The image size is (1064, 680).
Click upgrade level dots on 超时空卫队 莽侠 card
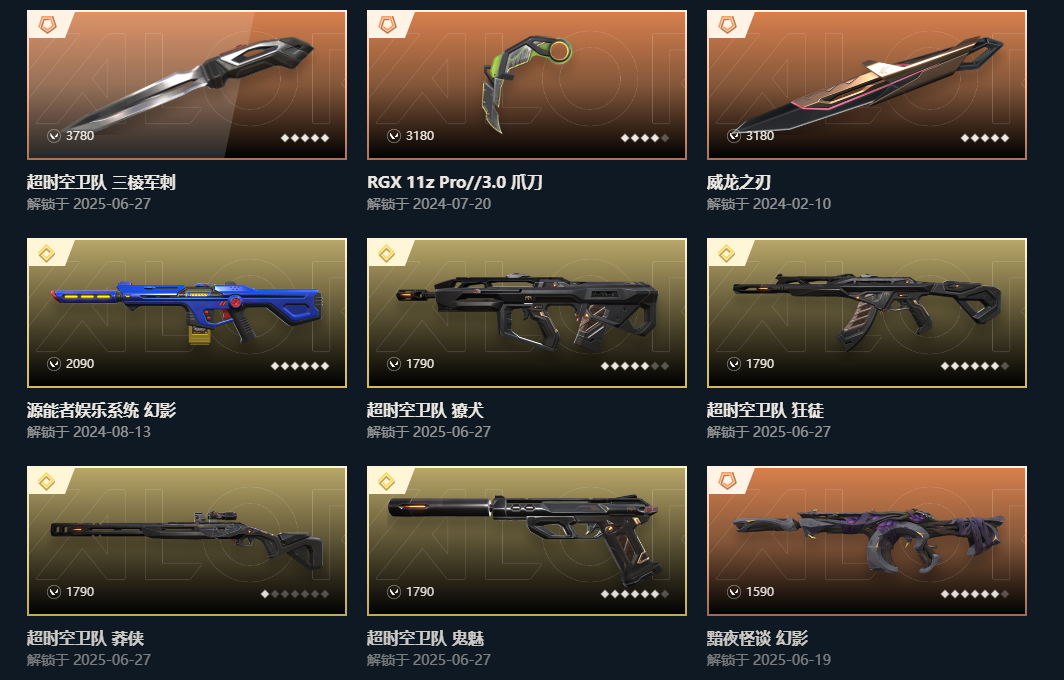tap(295, 594)
